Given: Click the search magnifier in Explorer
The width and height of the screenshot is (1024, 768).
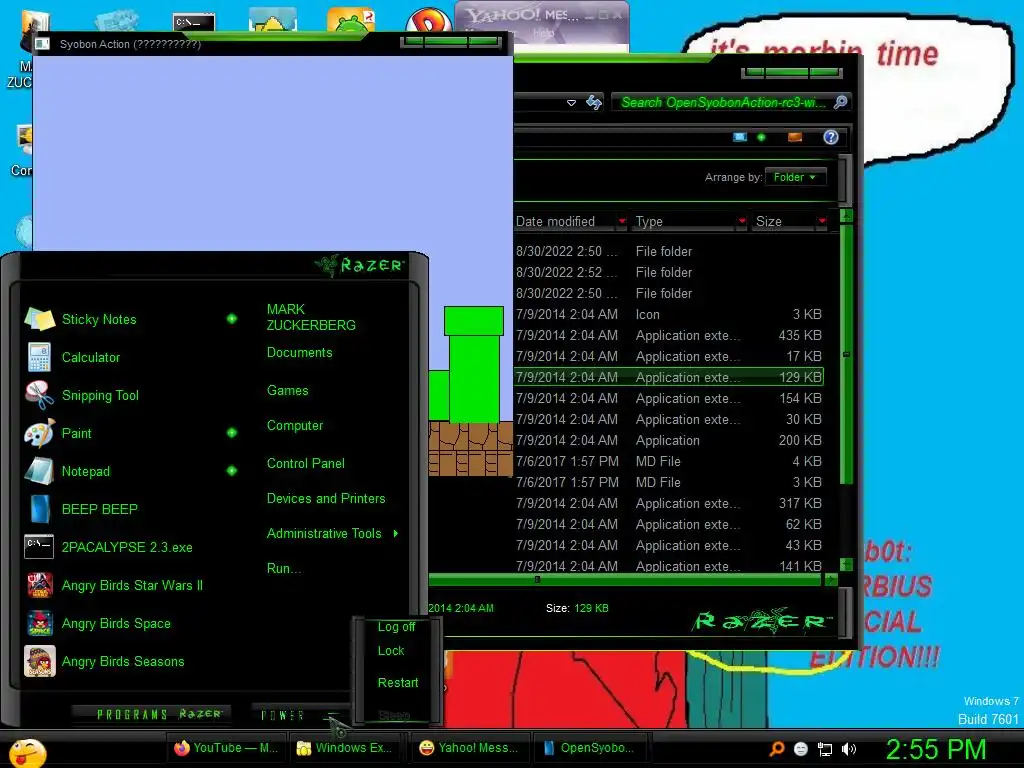Looking at the screenshot, I should [840, 102].
